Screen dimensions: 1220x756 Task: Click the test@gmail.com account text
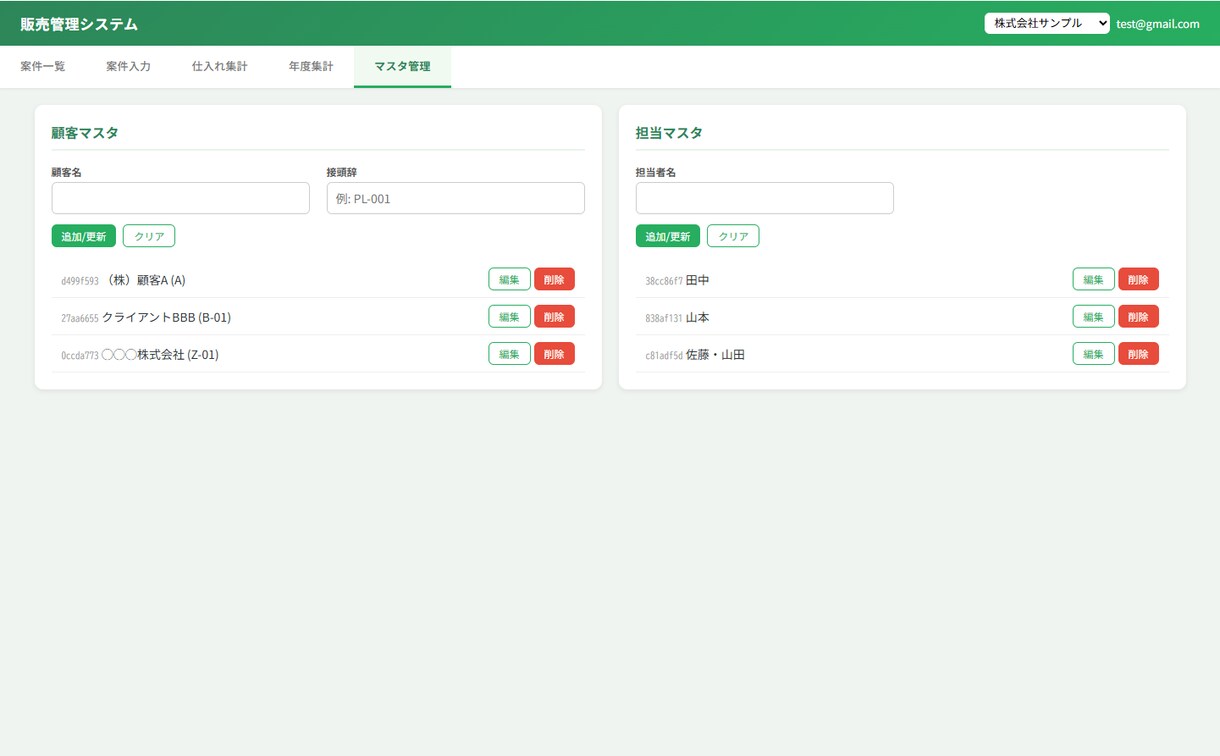click(x=1158, y=24)
